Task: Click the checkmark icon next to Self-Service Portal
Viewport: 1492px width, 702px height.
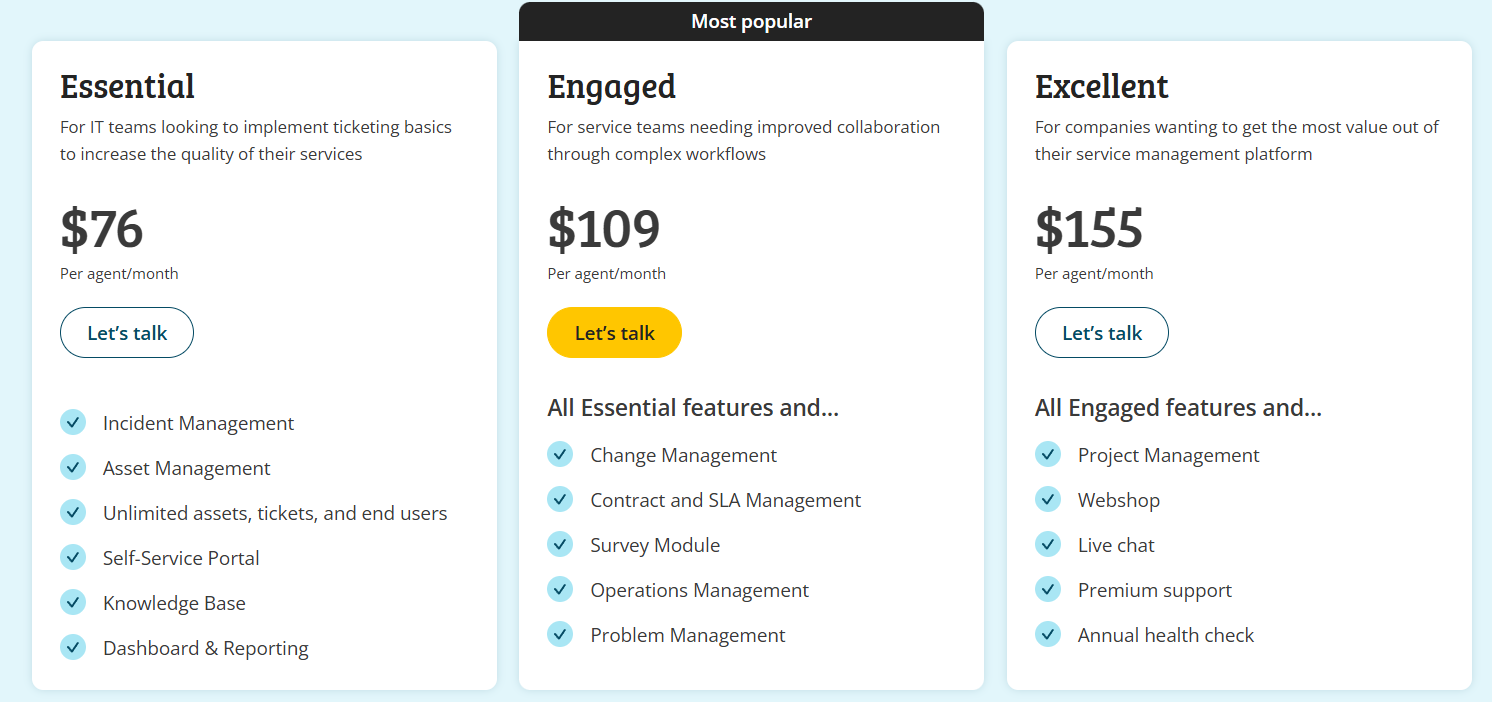Action: 73,557
